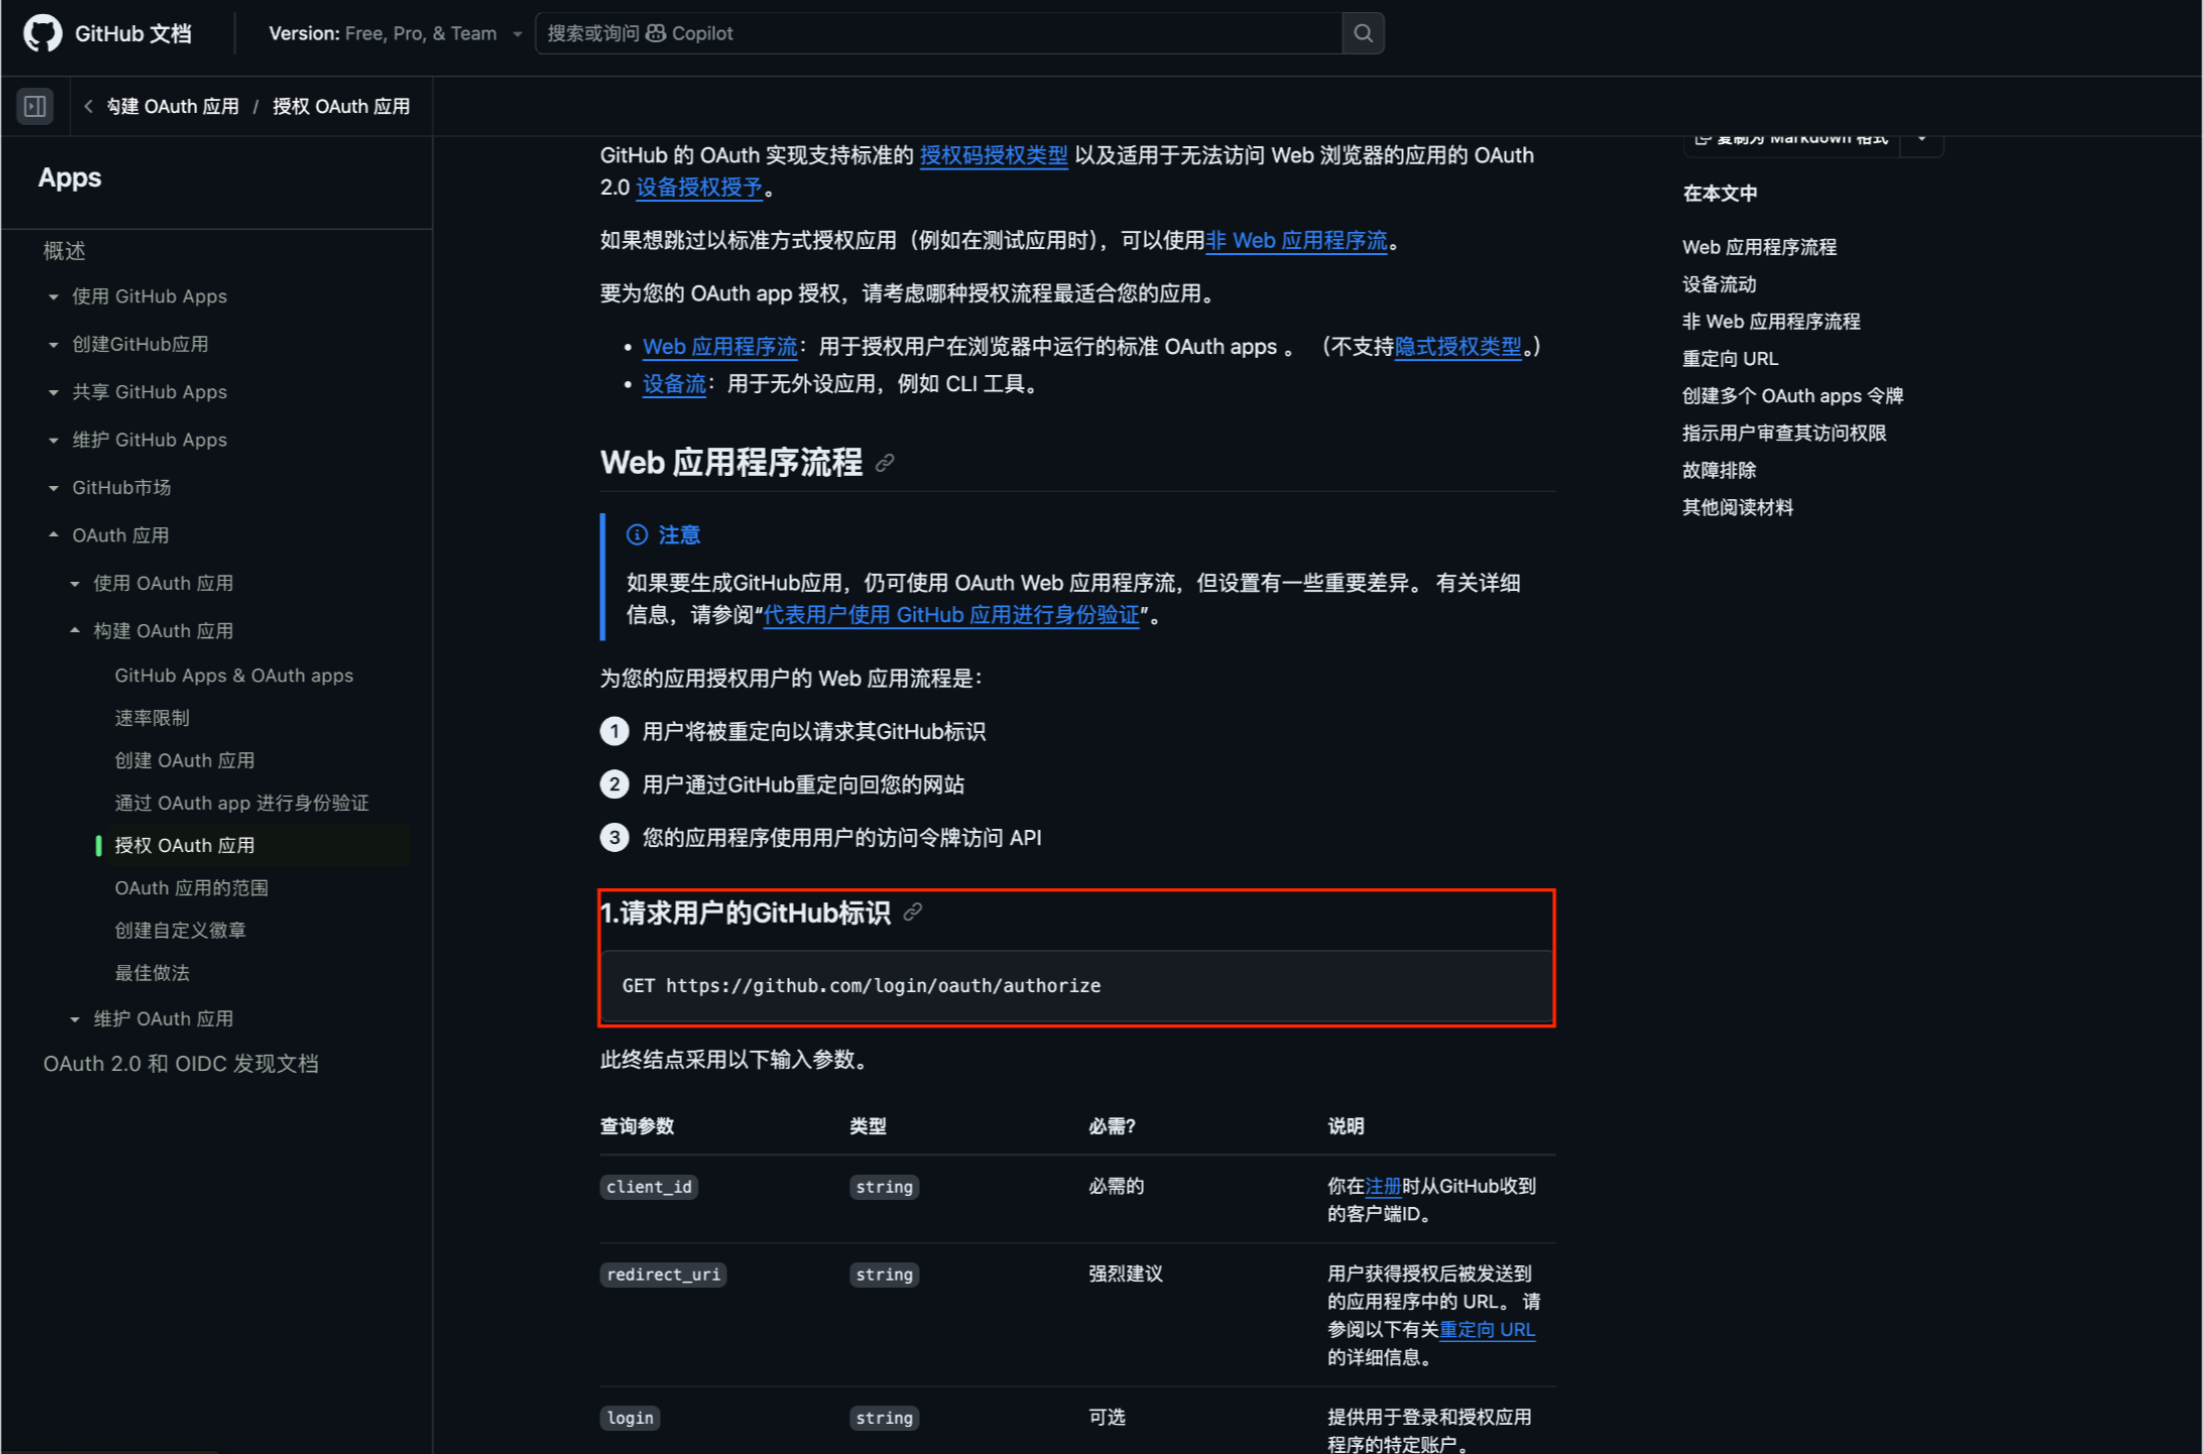Image resolution: width=2203 pixels, height=1454 pixels.
Task: Open 概述 in the sidebar
Action: tap(64, 251)
